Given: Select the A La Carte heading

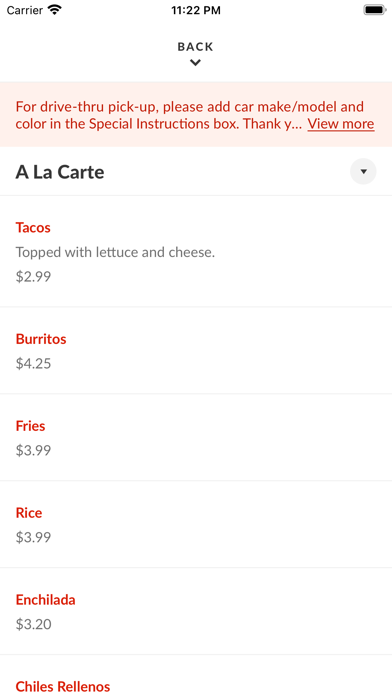Looking at the screenshot, I should (x=60, y=172).
